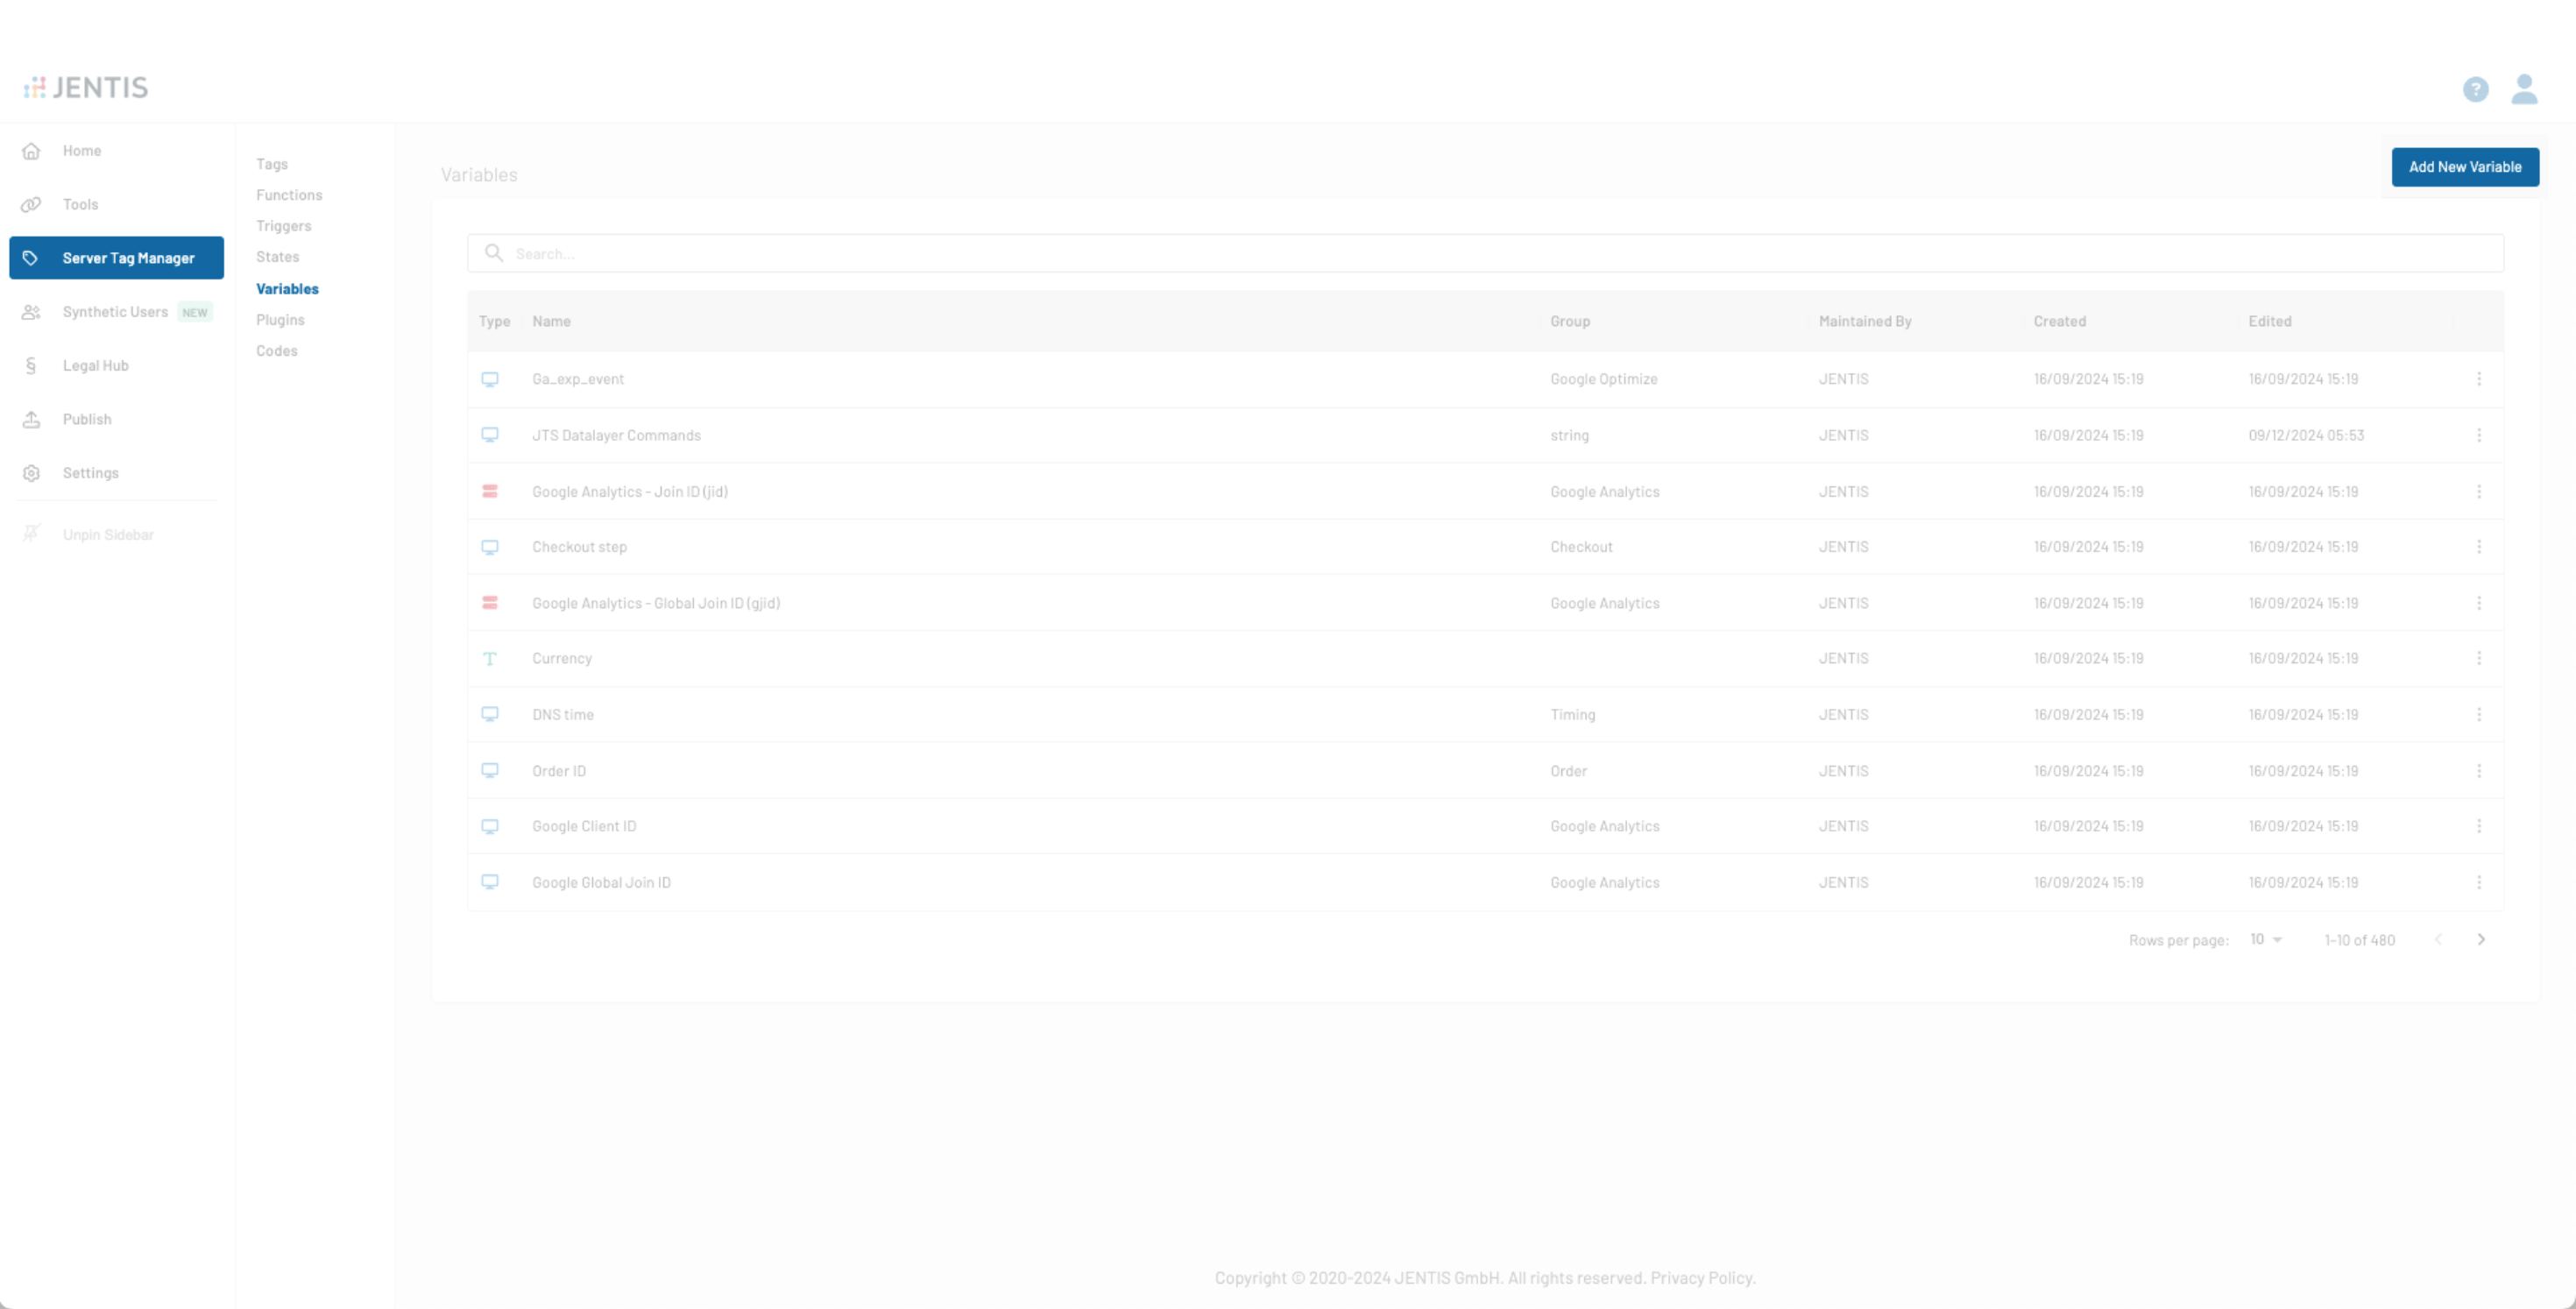Open Functions in the submenu
Screen dimensions: 2576x1309
[x=289, y=195]
